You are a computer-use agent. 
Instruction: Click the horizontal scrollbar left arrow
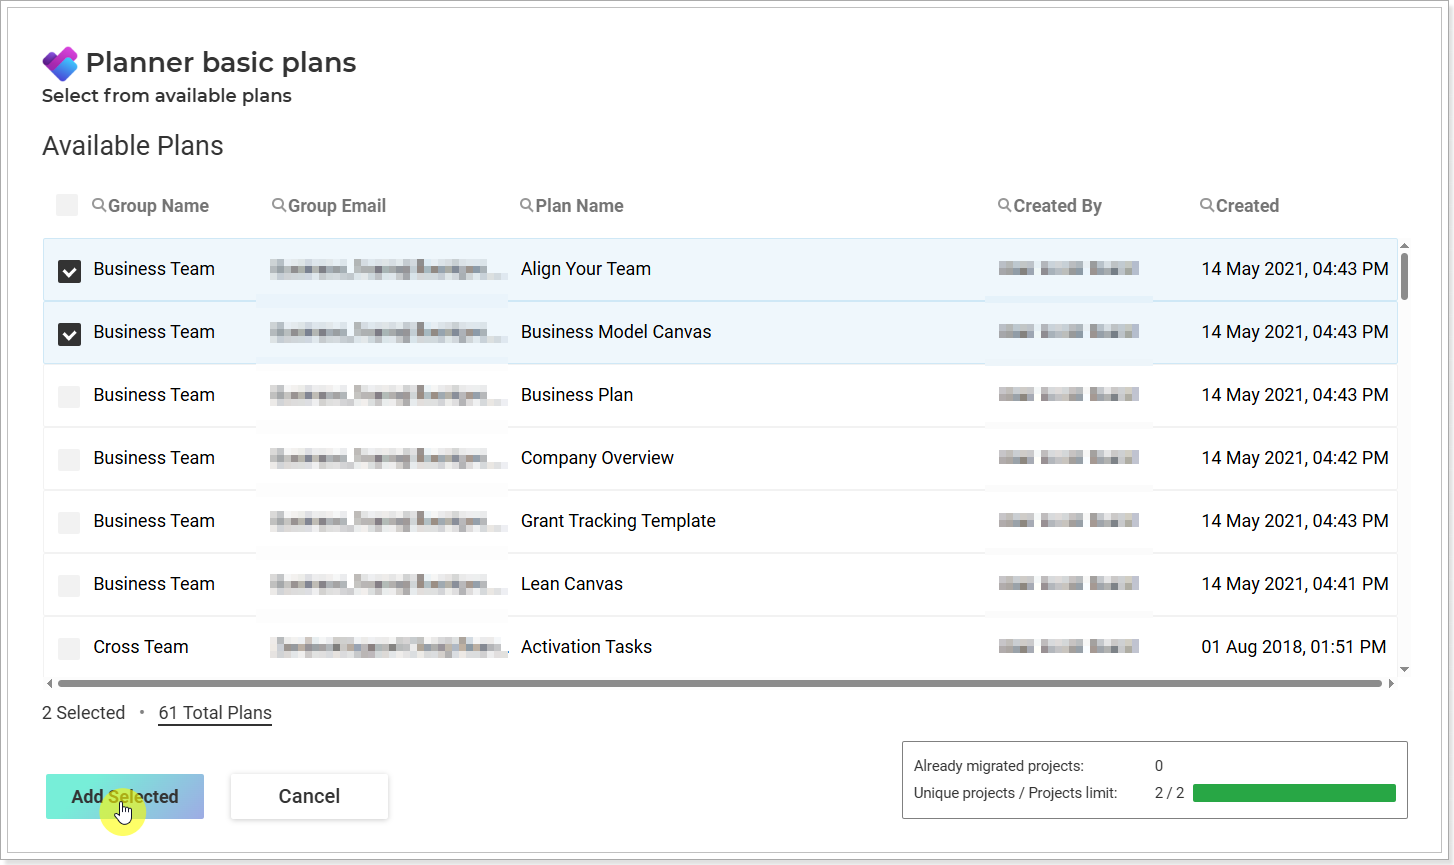(x=50, y=684)
